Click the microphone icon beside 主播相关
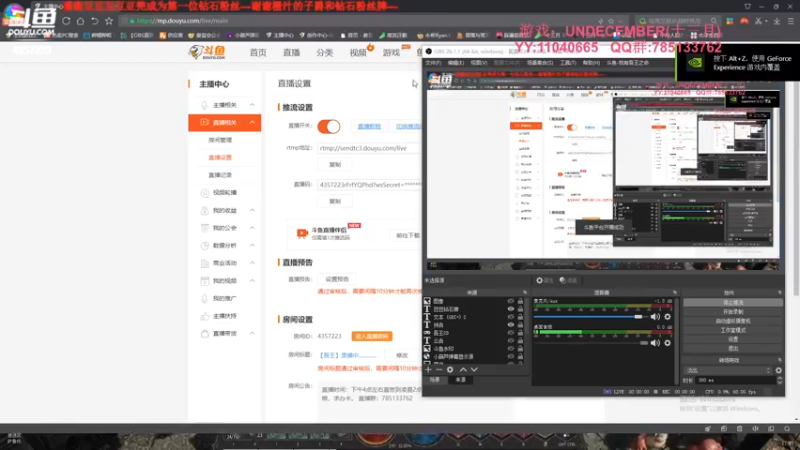This screenshot has height=450, width=800. (x=204, y=105)
